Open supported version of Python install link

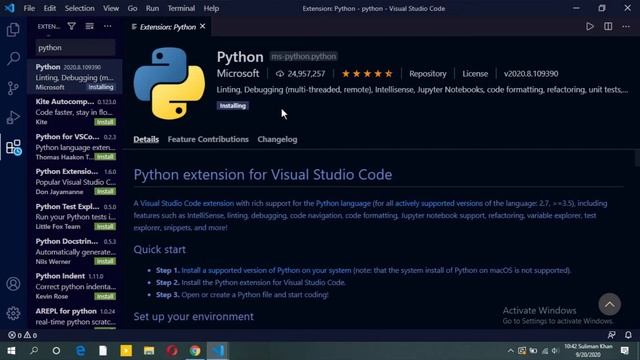(266, 270)
